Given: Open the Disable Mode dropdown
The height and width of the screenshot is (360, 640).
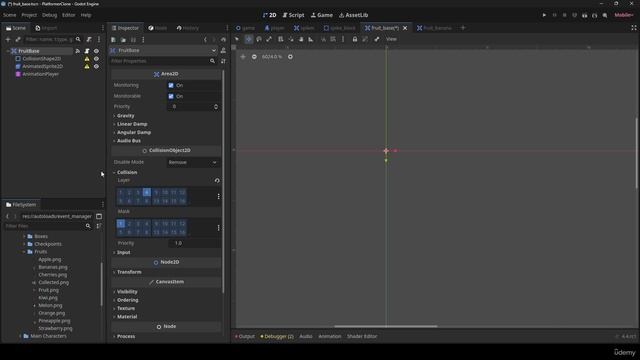Looking at the screenshot, I should point(193,162).
